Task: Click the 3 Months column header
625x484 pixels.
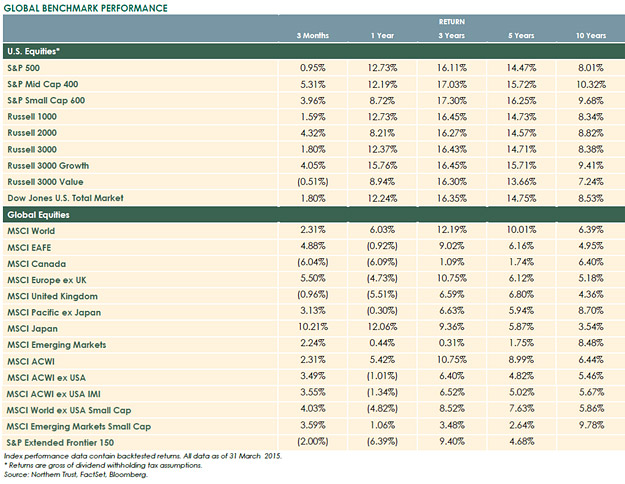Action: click(312, 35)
